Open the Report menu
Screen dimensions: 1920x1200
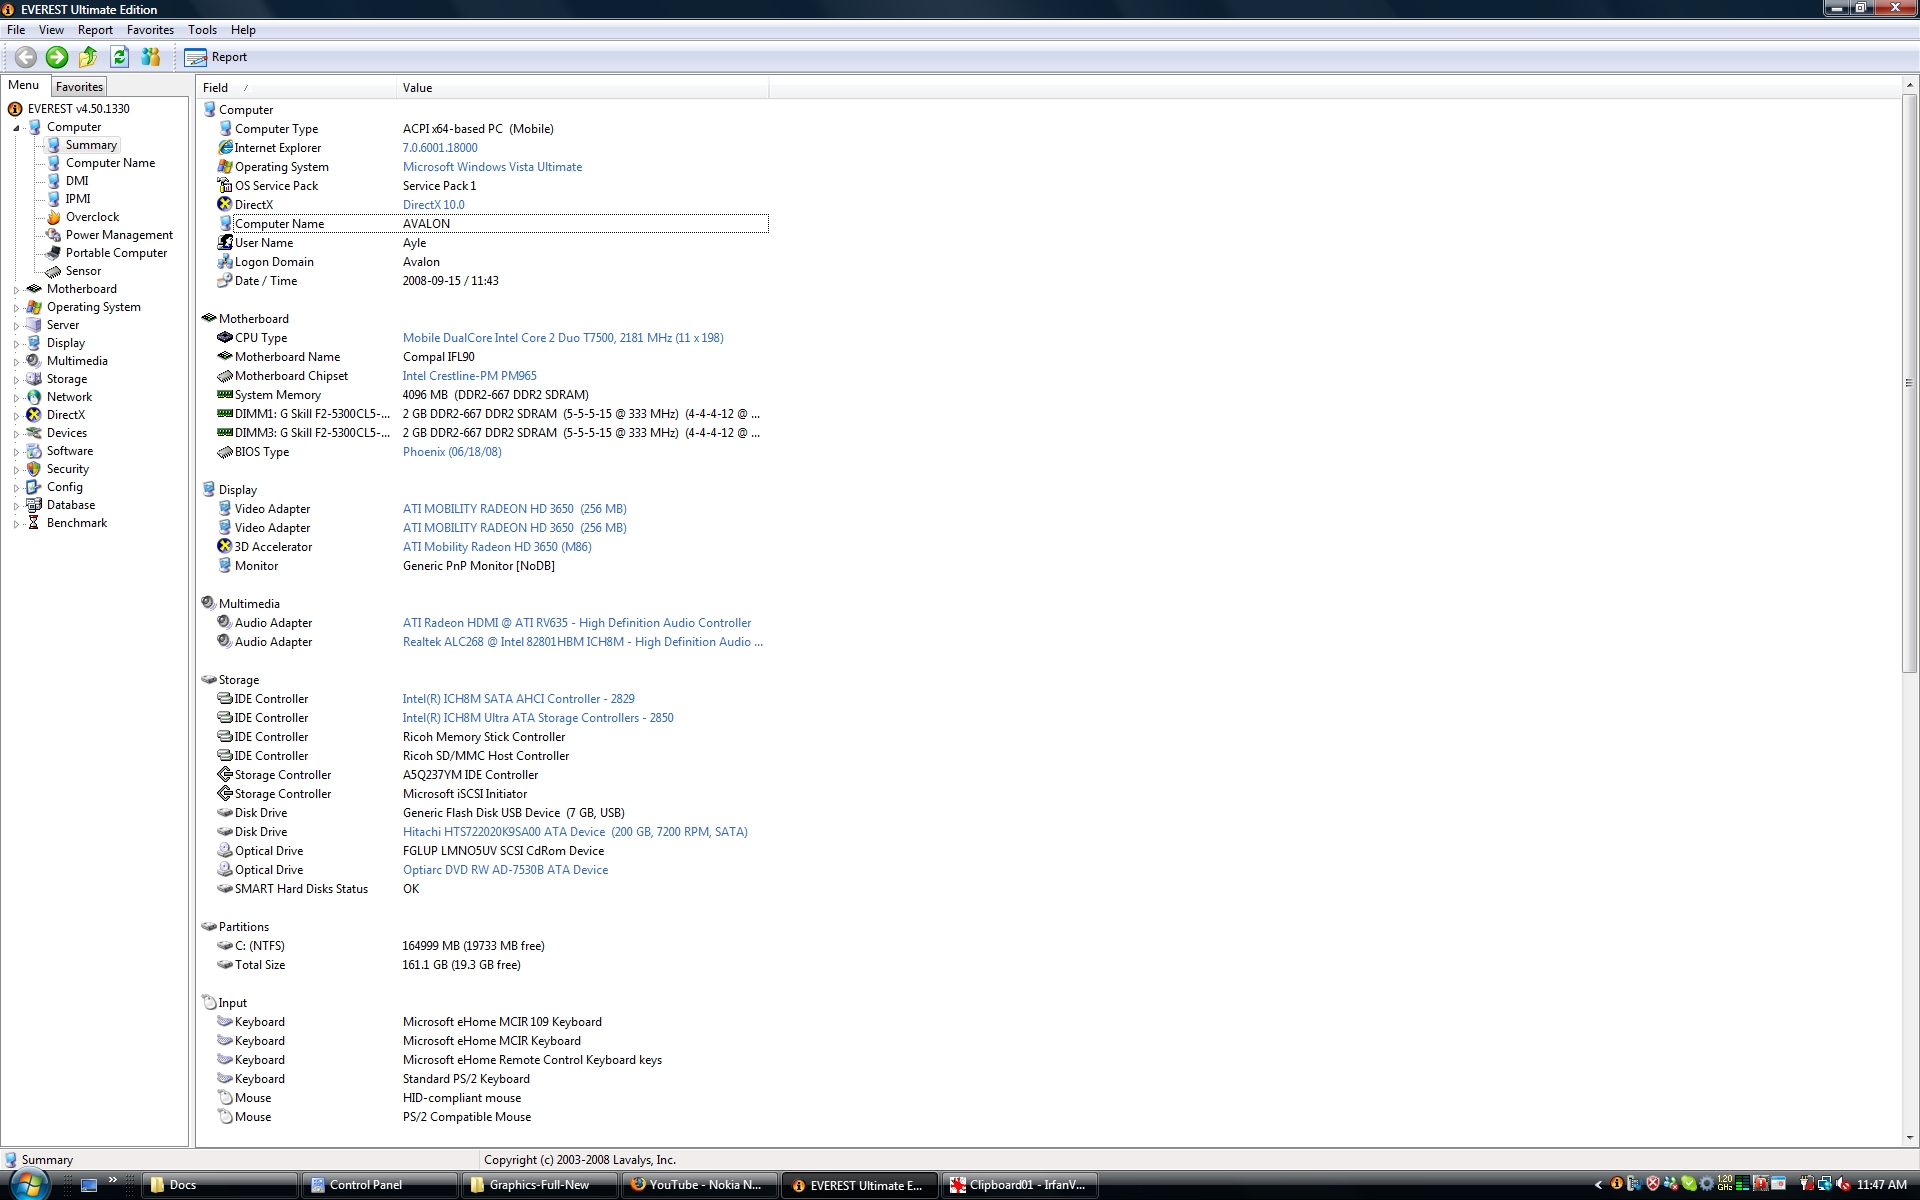click(x=95, y=30)
